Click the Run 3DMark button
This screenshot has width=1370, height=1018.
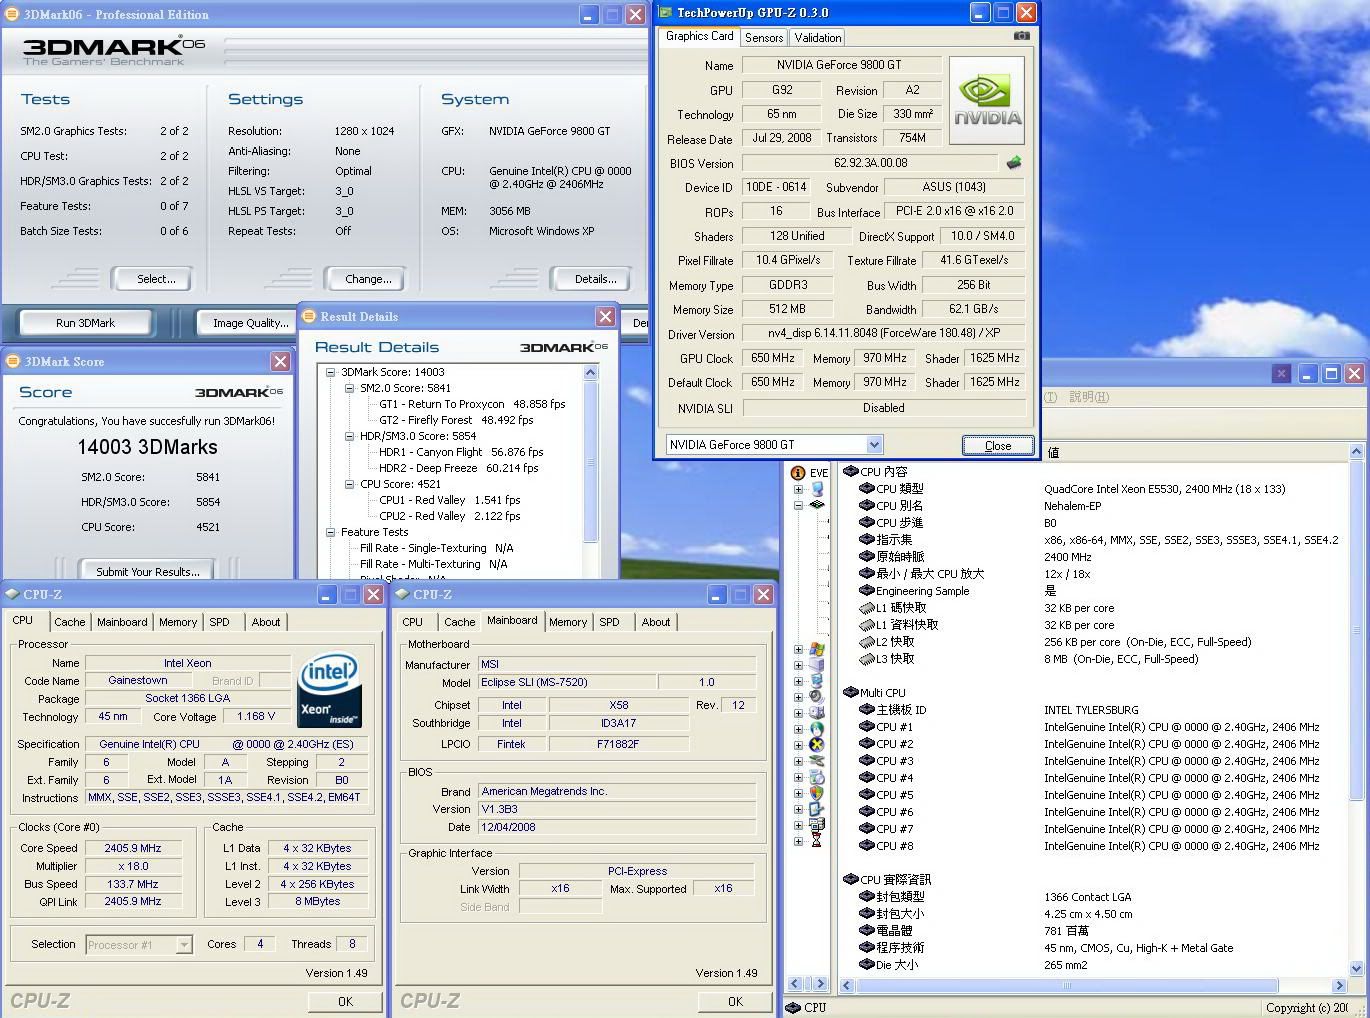86,323
